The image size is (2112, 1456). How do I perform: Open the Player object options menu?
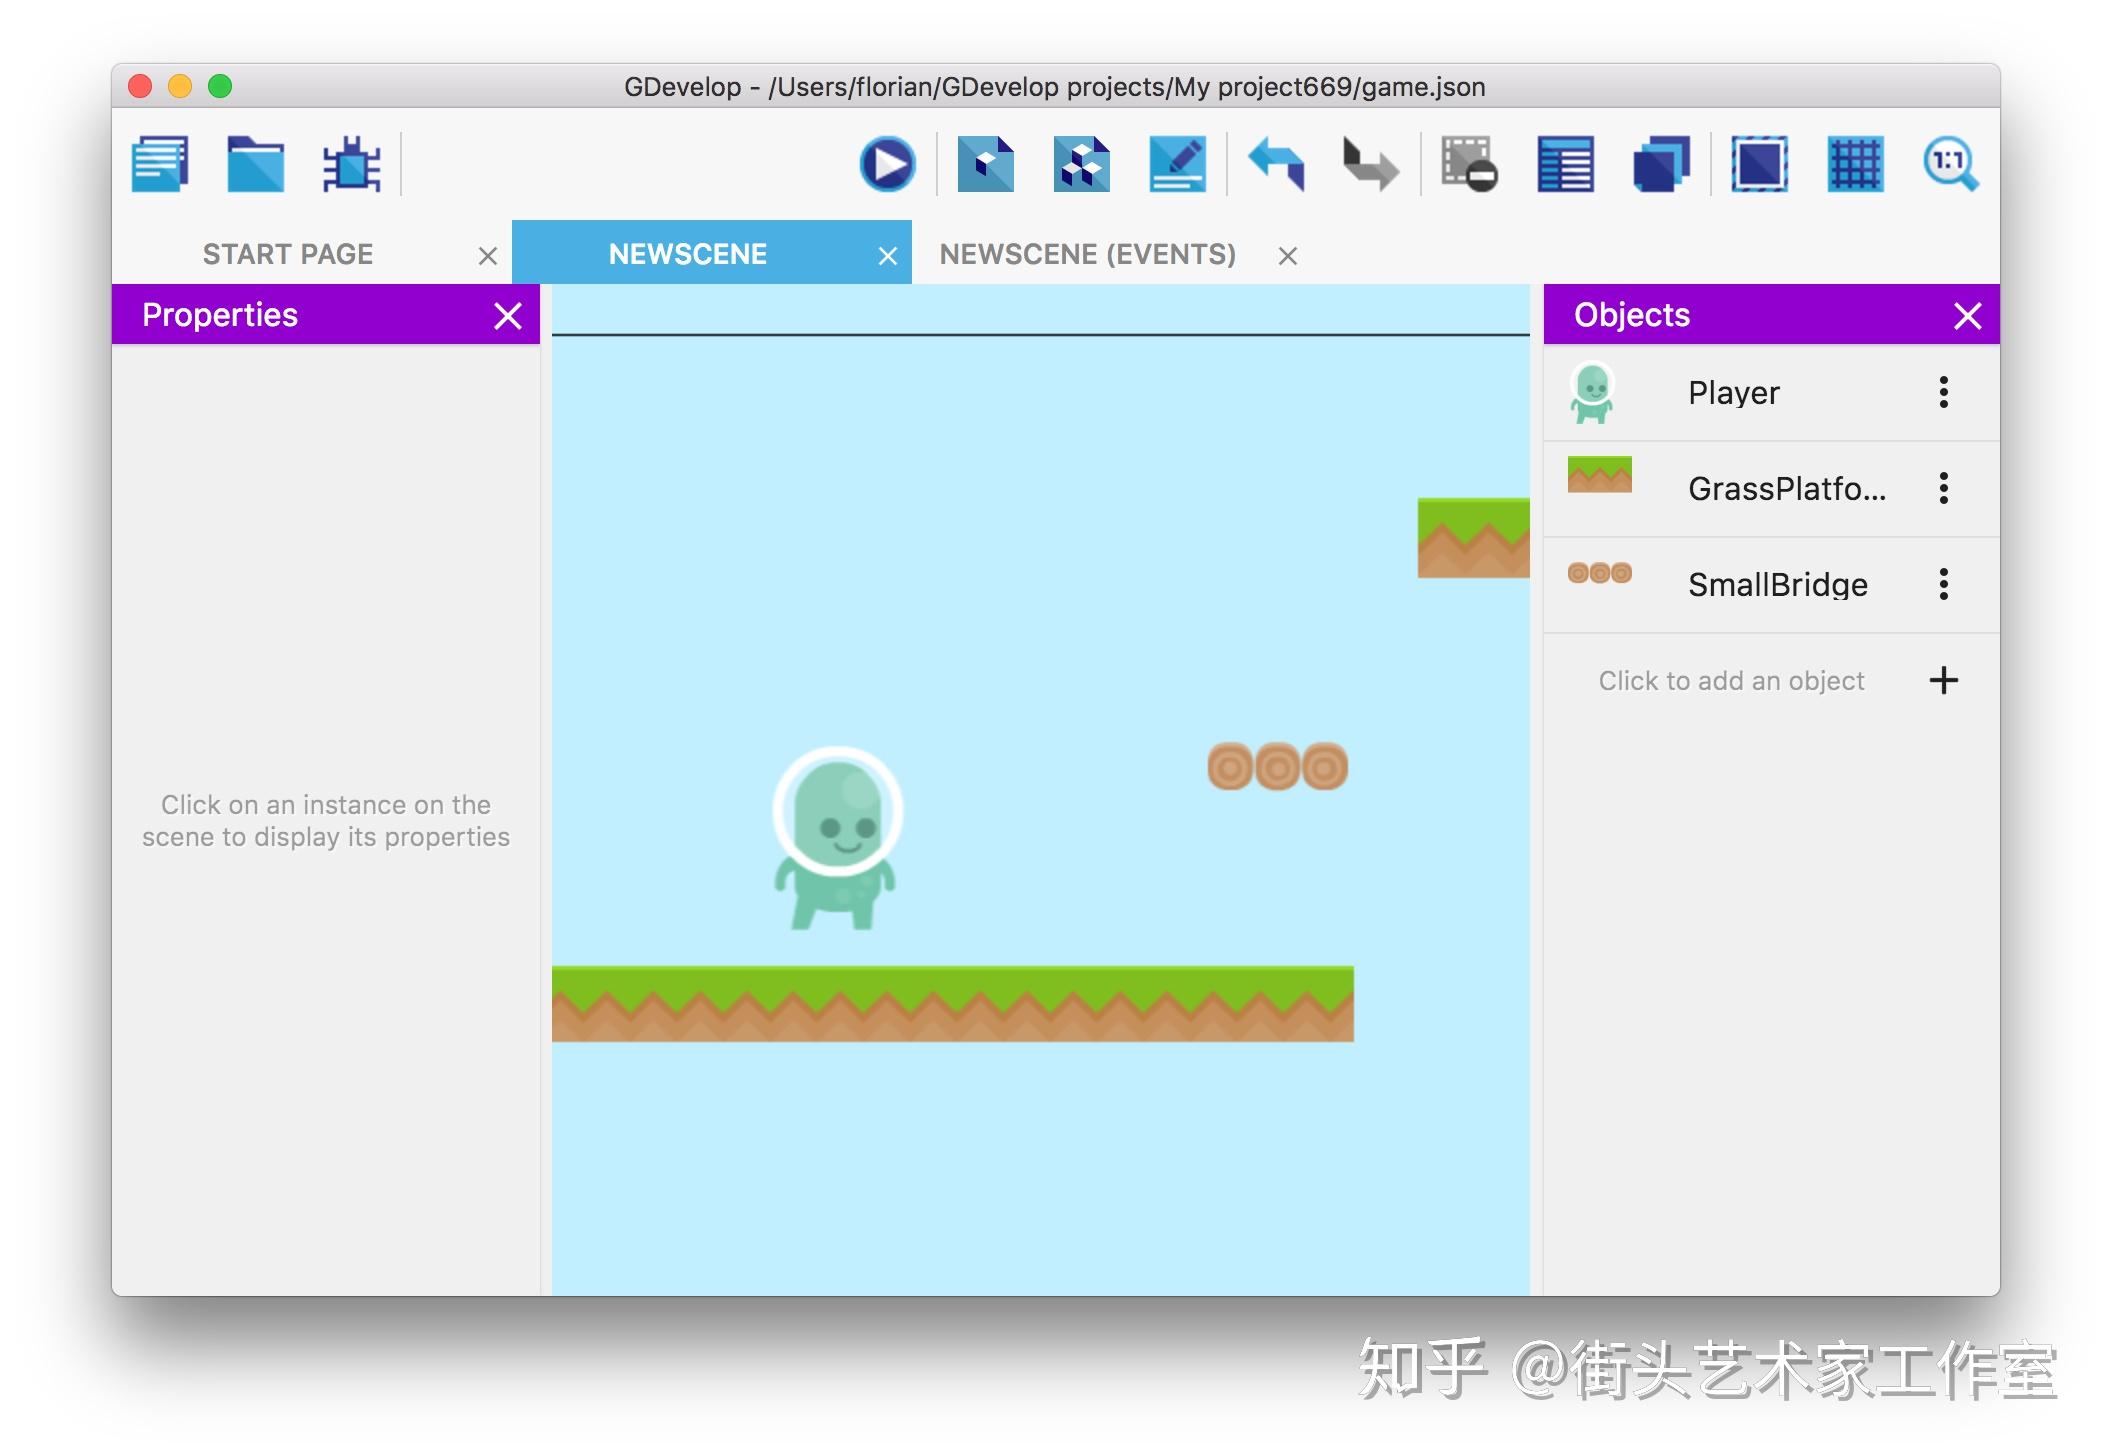pyautogui.click(x=1943, y=392)
